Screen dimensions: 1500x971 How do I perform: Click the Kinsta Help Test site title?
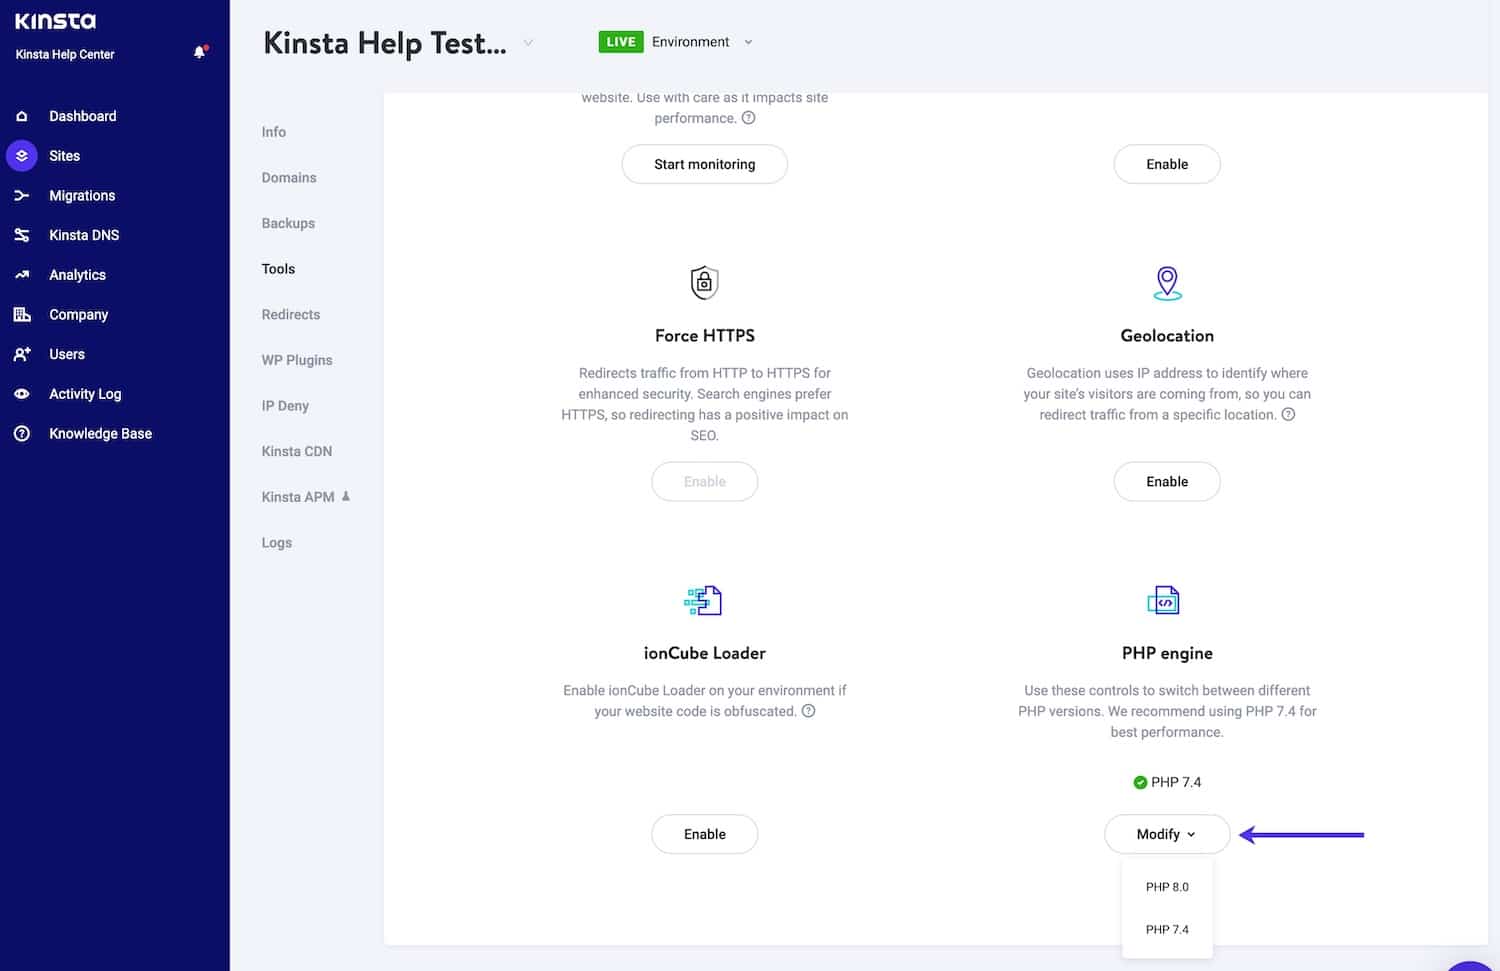385,43
